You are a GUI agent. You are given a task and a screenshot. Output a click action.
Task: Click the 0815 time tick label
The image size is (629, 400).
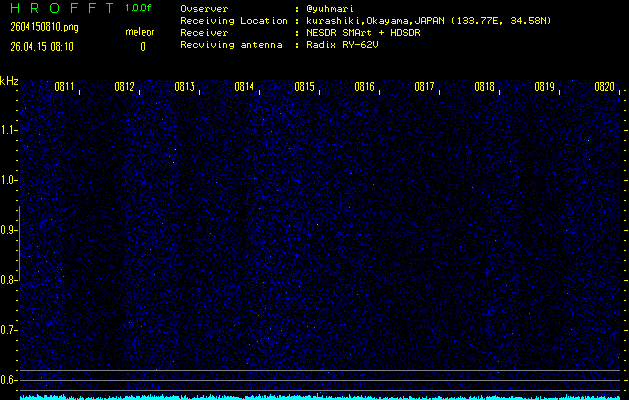[304, 87]
